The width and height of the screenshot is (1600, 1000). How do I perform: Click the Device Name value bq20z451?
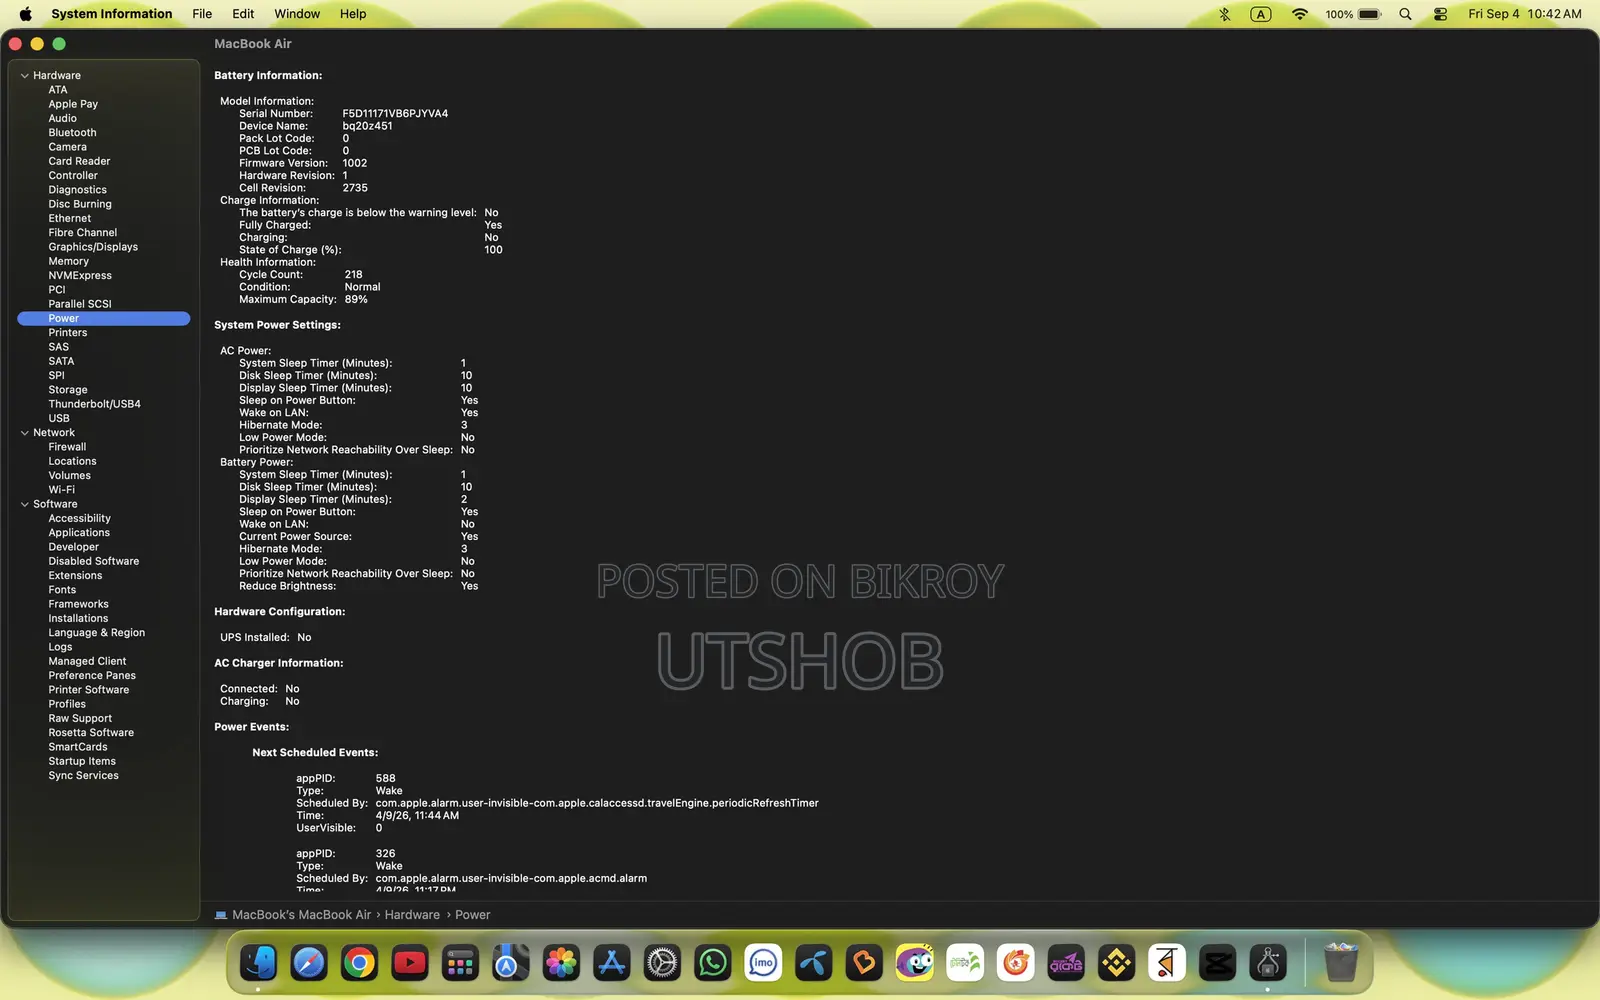click(x=367, y=126)
